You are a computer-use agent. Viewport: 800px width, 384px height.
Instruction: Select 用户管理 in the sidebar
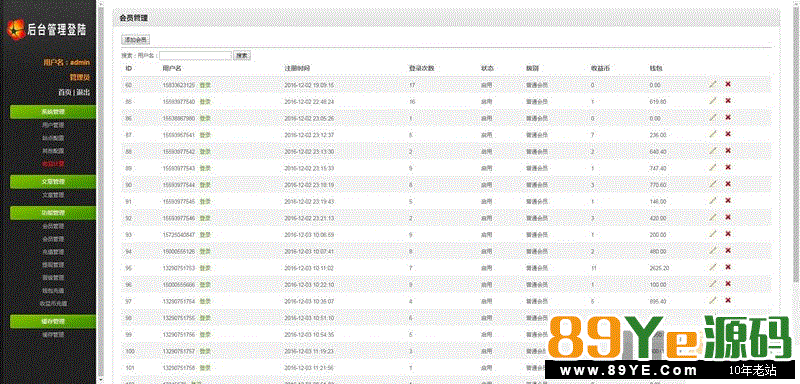53,125
